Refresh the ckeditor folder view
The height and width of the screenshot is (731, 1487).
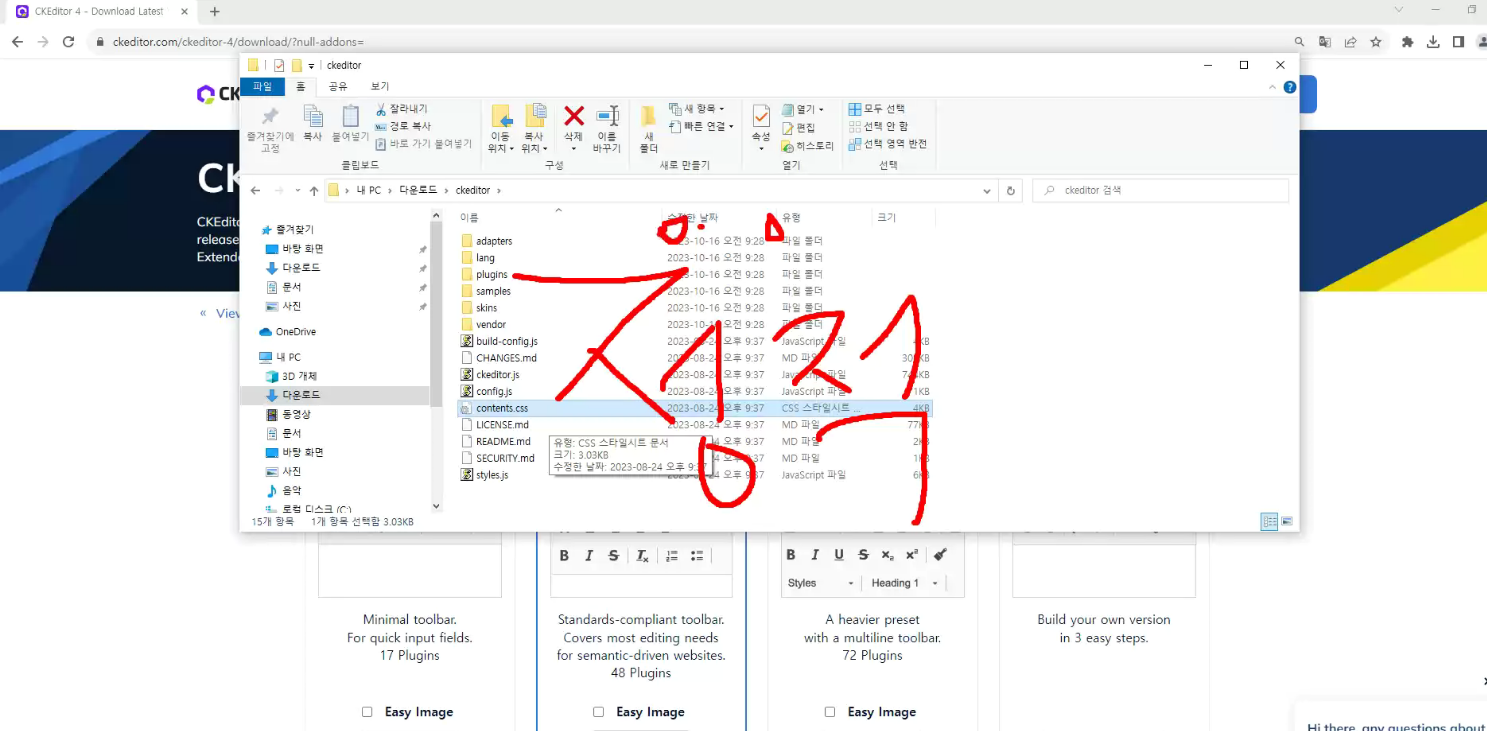pyautogui.click(x=1011, y=190)
